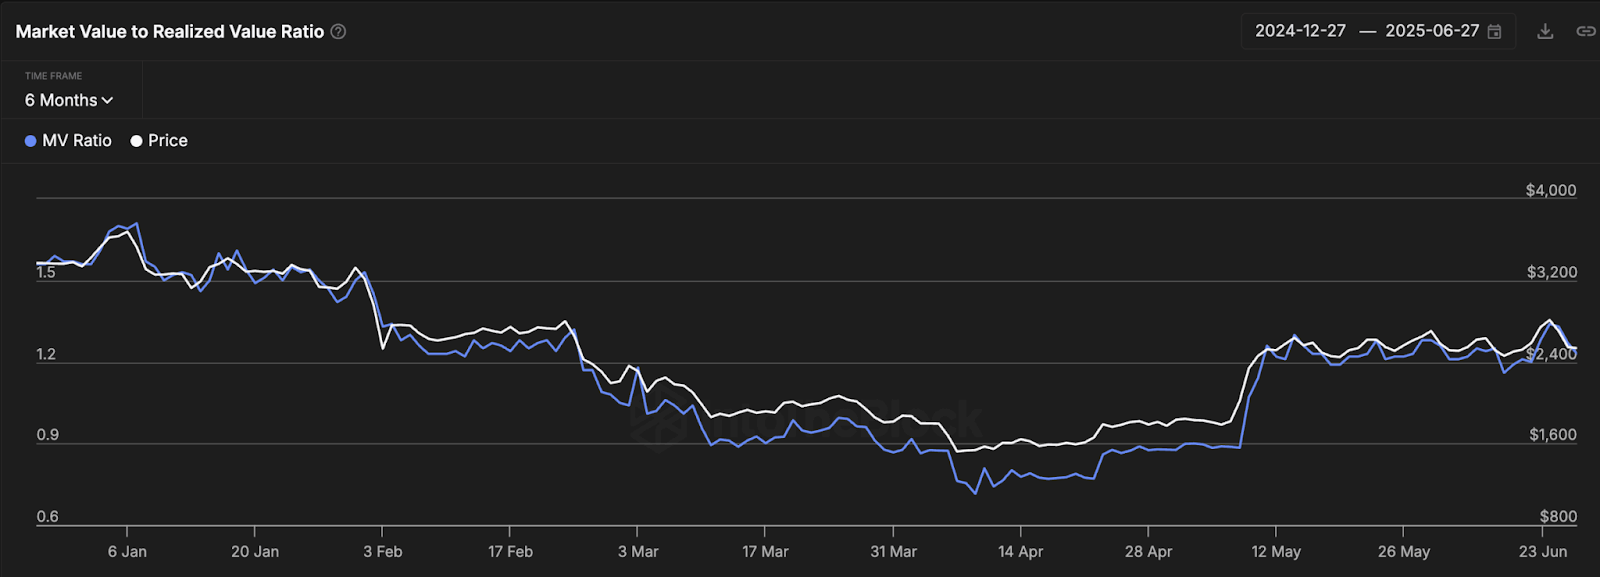Click the 17 Feb date axis label
The height and width of the screenshot is (577, 1600).
click(x=510, y=552)
